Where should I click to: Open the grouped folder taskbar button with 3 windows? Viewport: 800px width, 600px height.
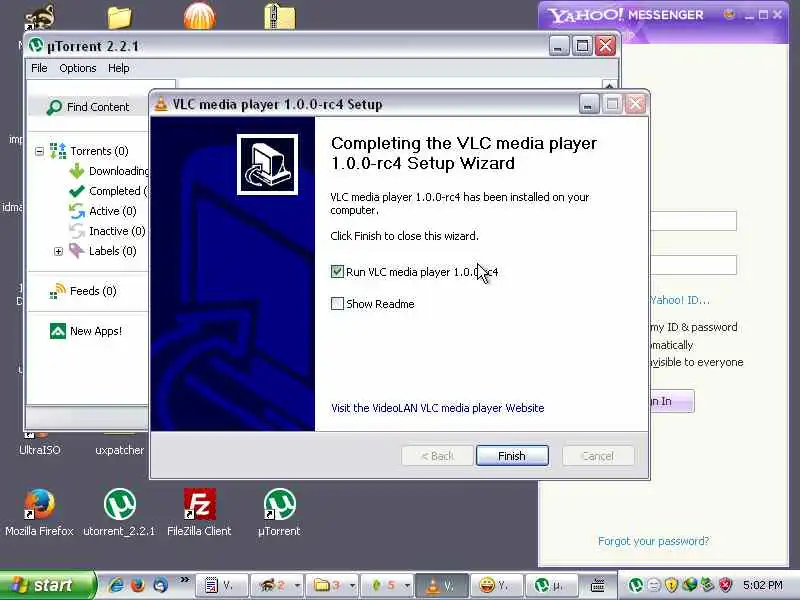tap(332, 586)
